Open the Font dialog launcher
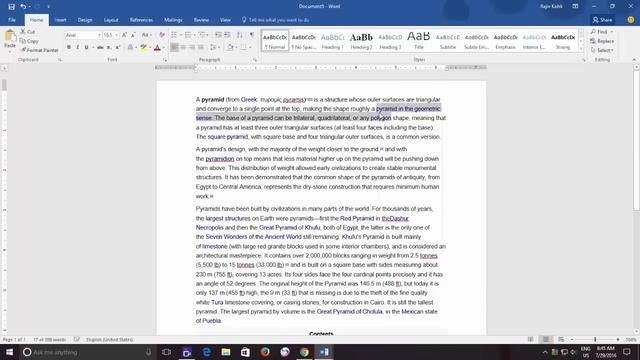The image size is (640, 360). click(165, 60)
